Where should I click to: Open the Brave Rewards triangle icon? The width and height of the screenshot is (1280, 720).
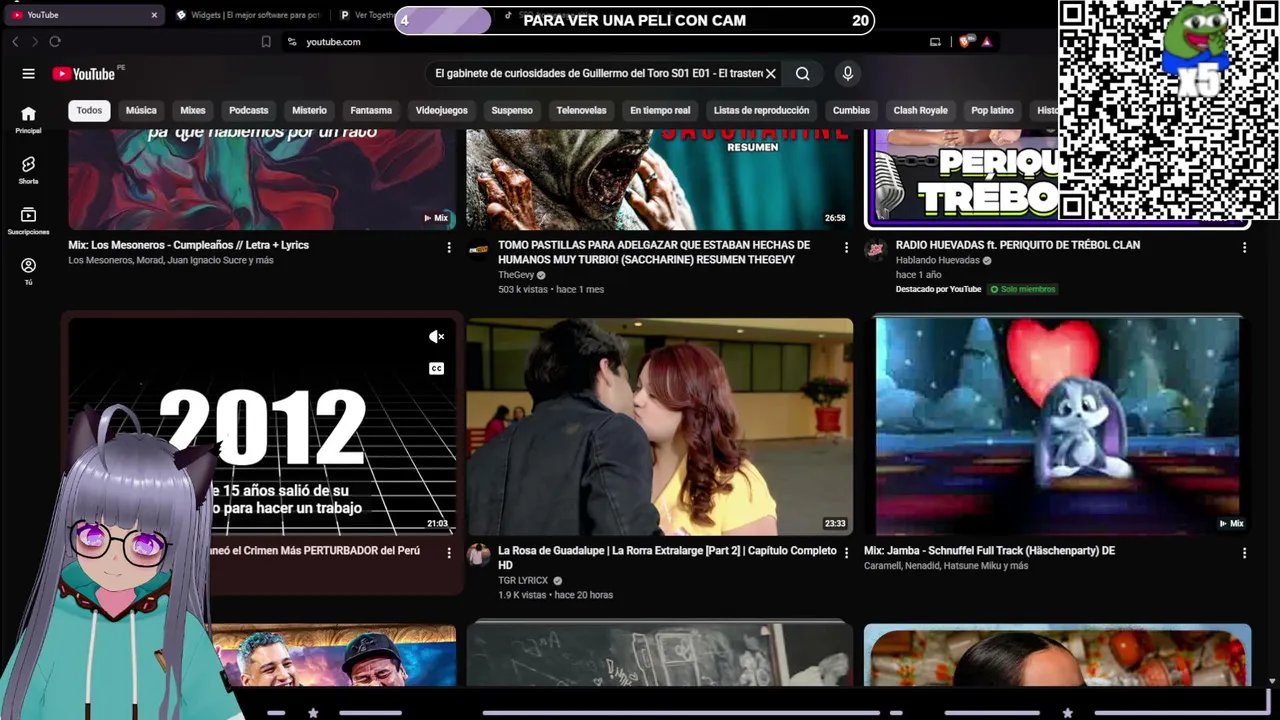pyautogui.click(x=987, y=42)
